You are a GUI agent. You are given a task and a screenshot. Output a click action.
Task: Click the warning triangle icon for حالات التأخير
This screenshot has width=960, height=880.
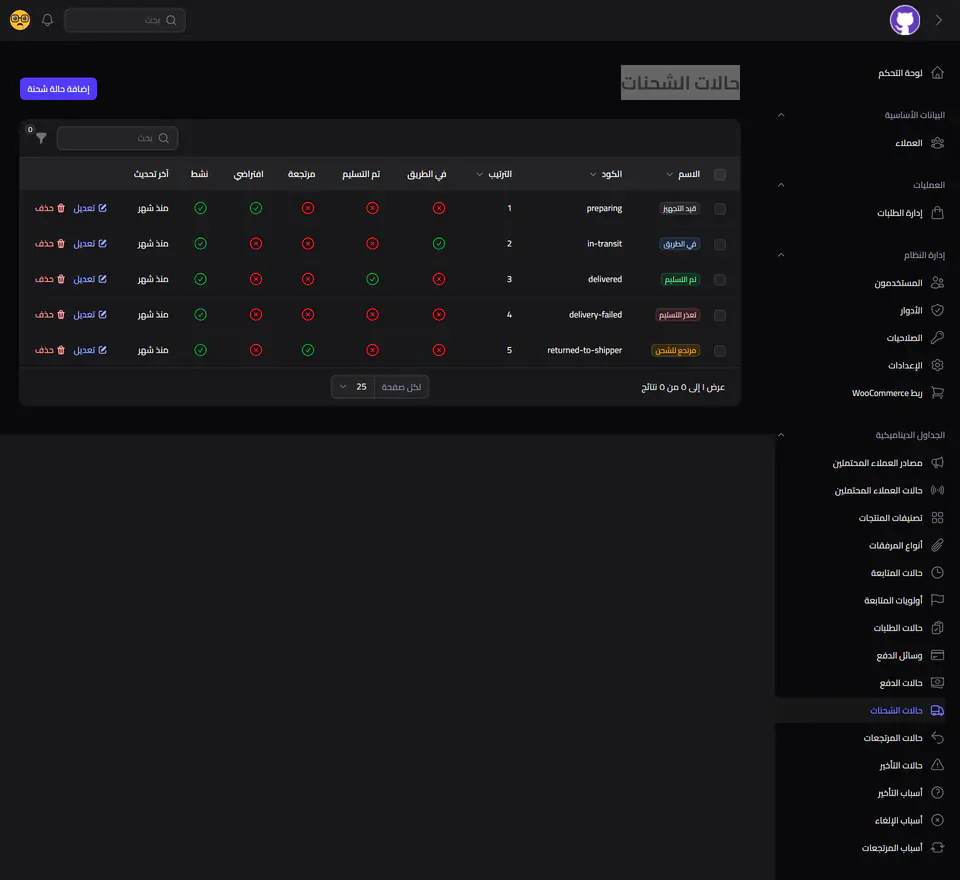click(937, 765)
